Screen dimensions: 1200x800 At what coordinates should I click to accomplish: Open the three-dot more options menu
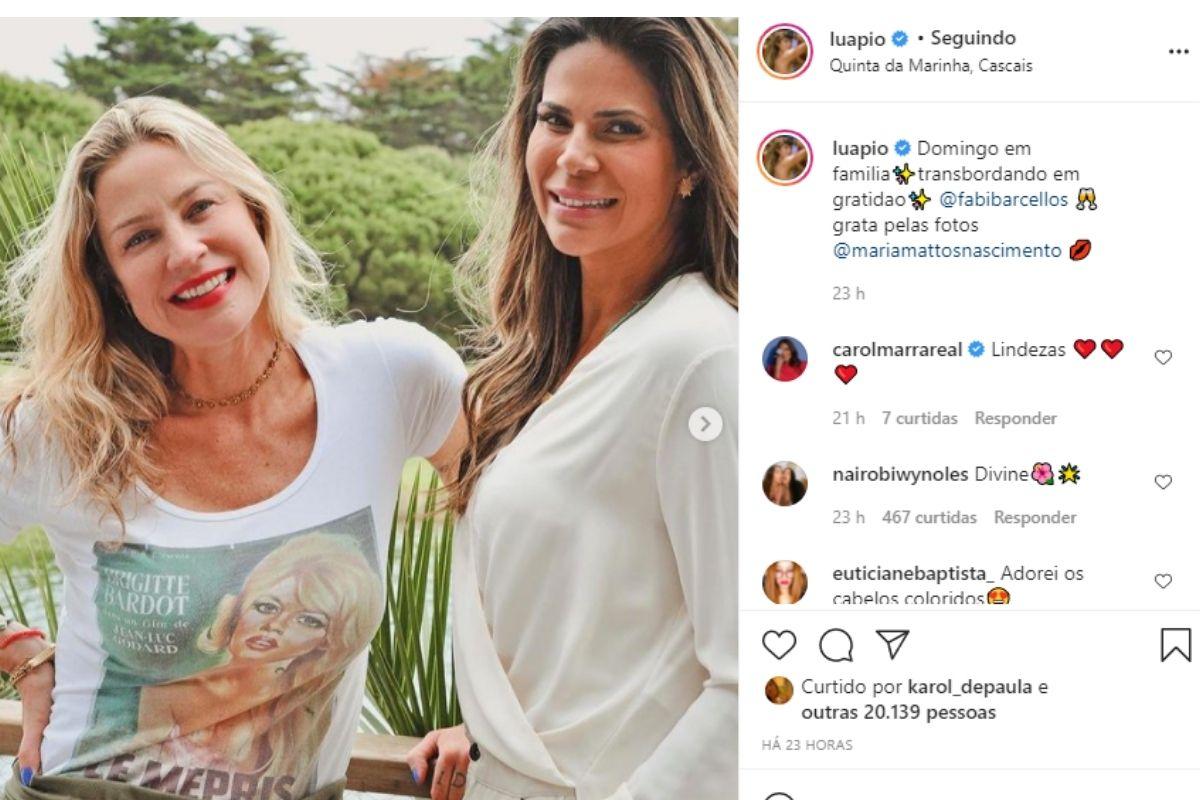tap(1178, 52)
